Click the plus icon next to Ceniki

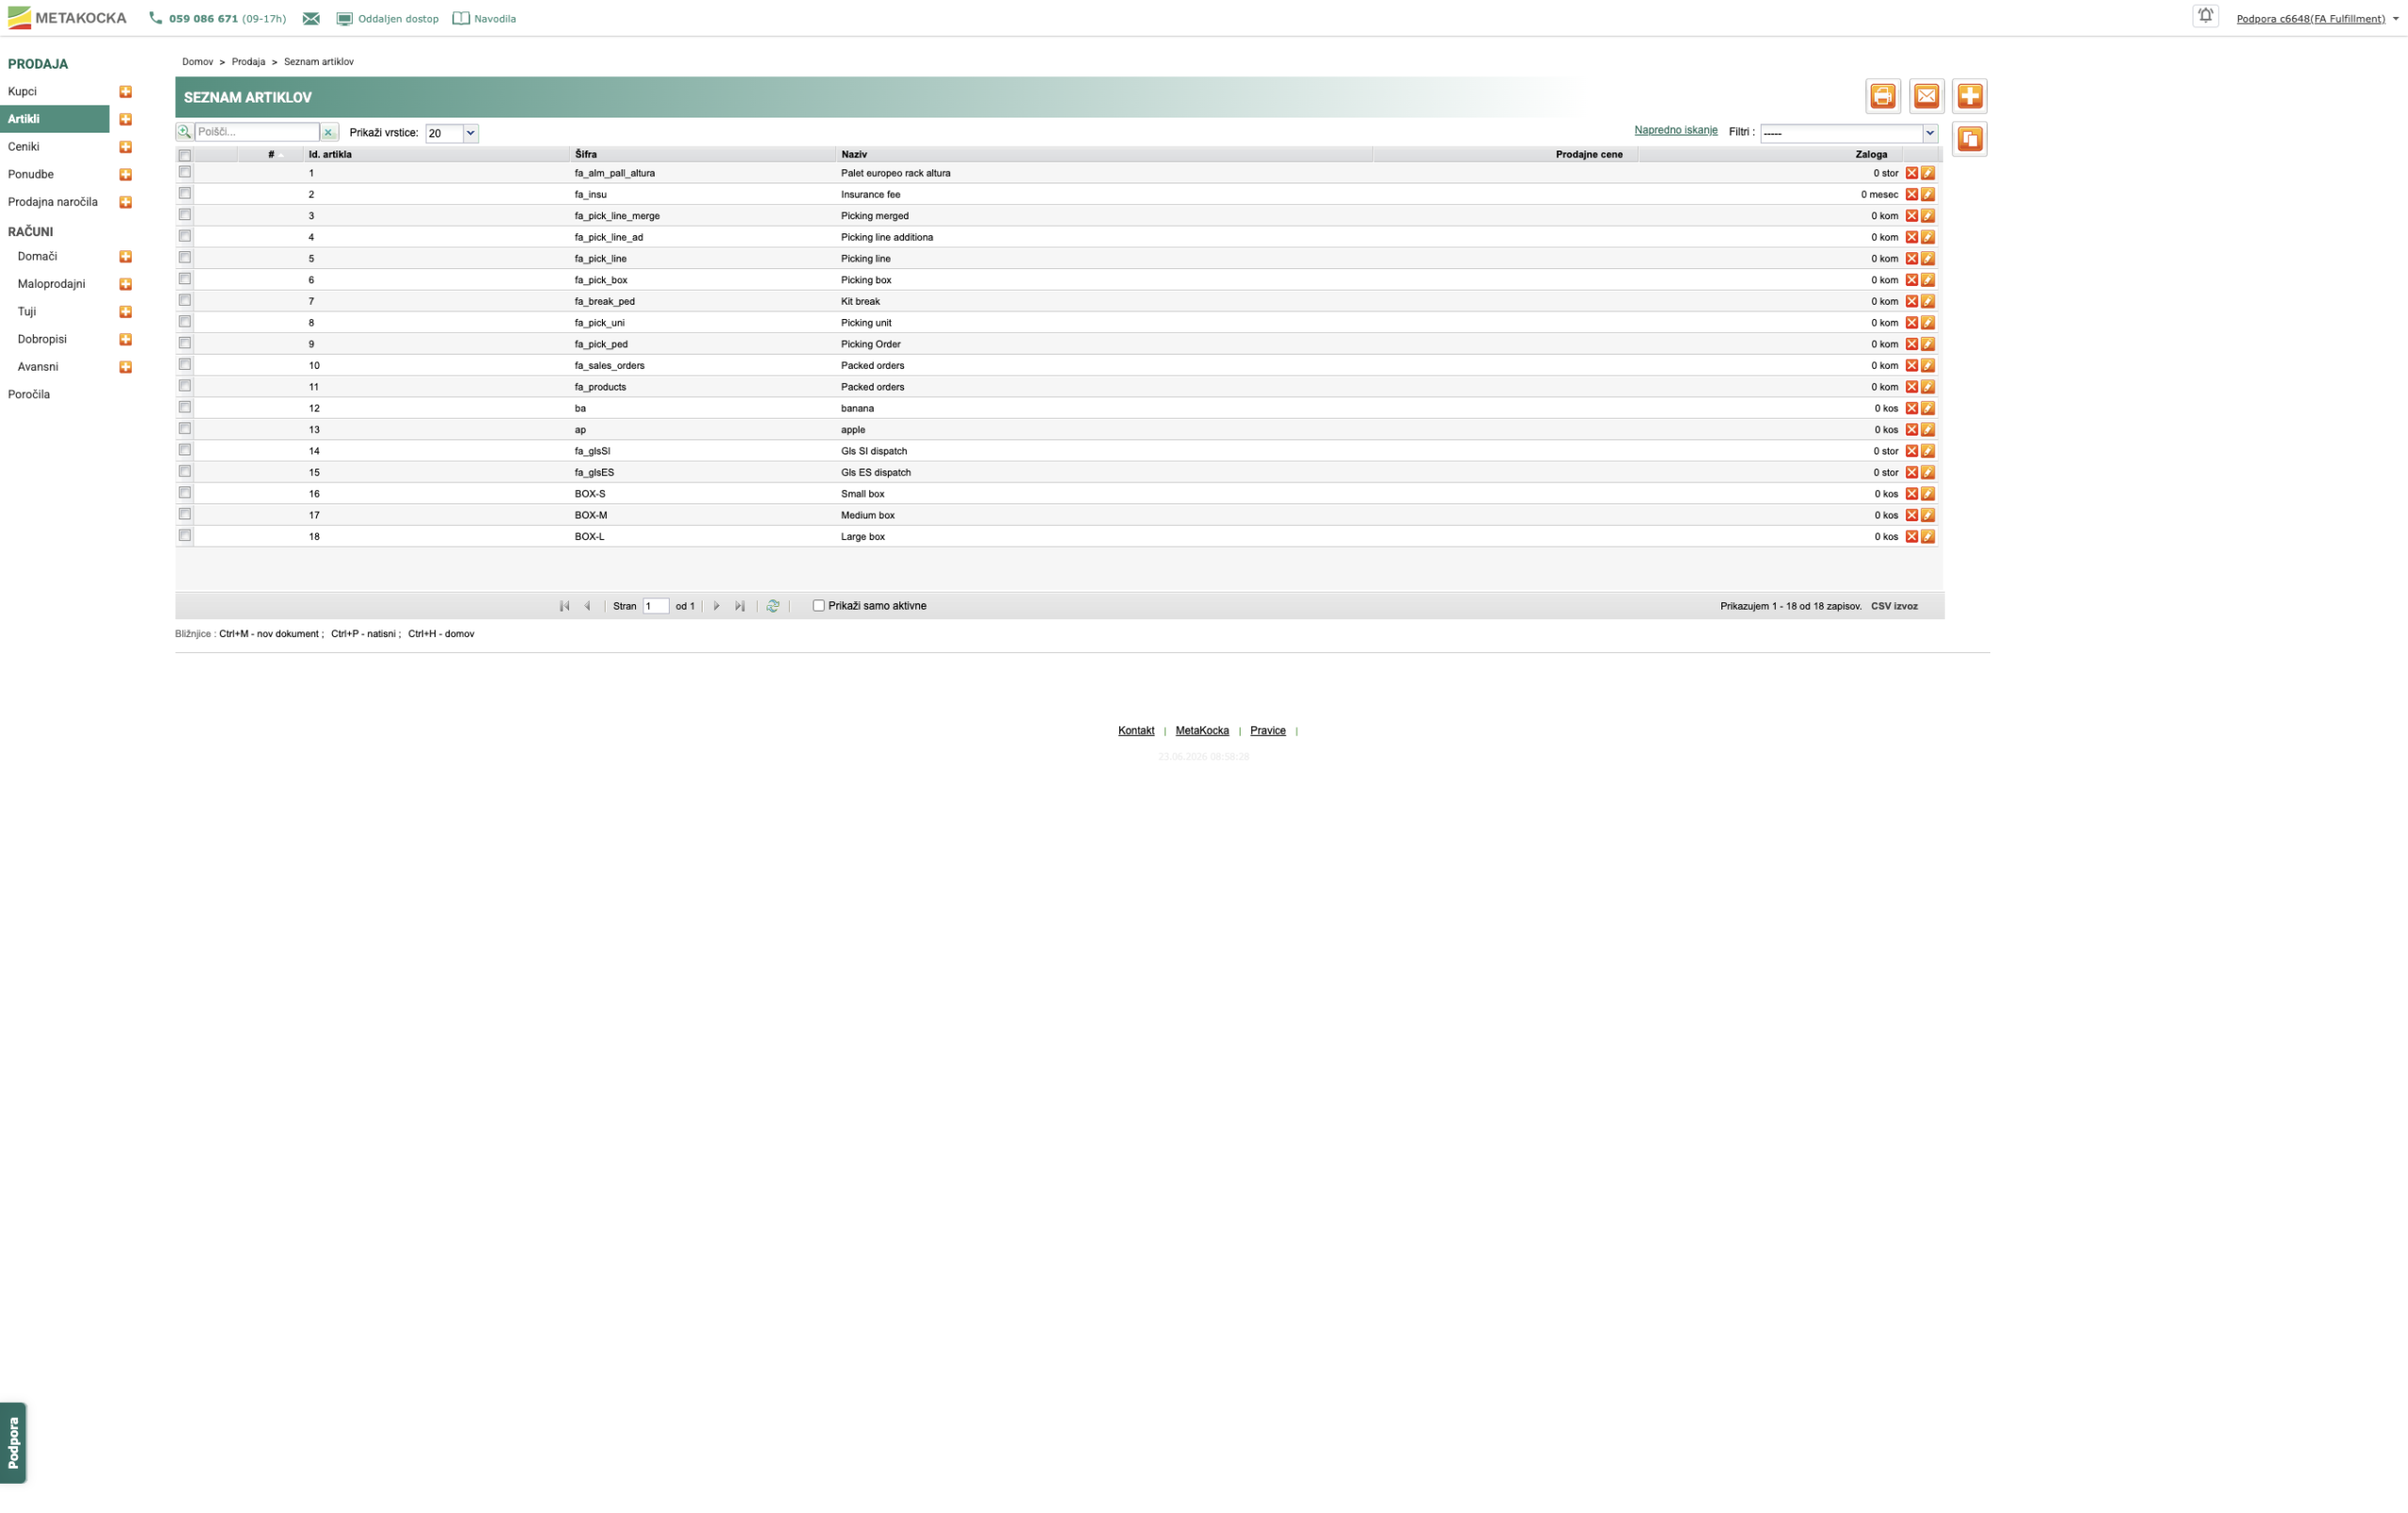[x=125, y=147]
